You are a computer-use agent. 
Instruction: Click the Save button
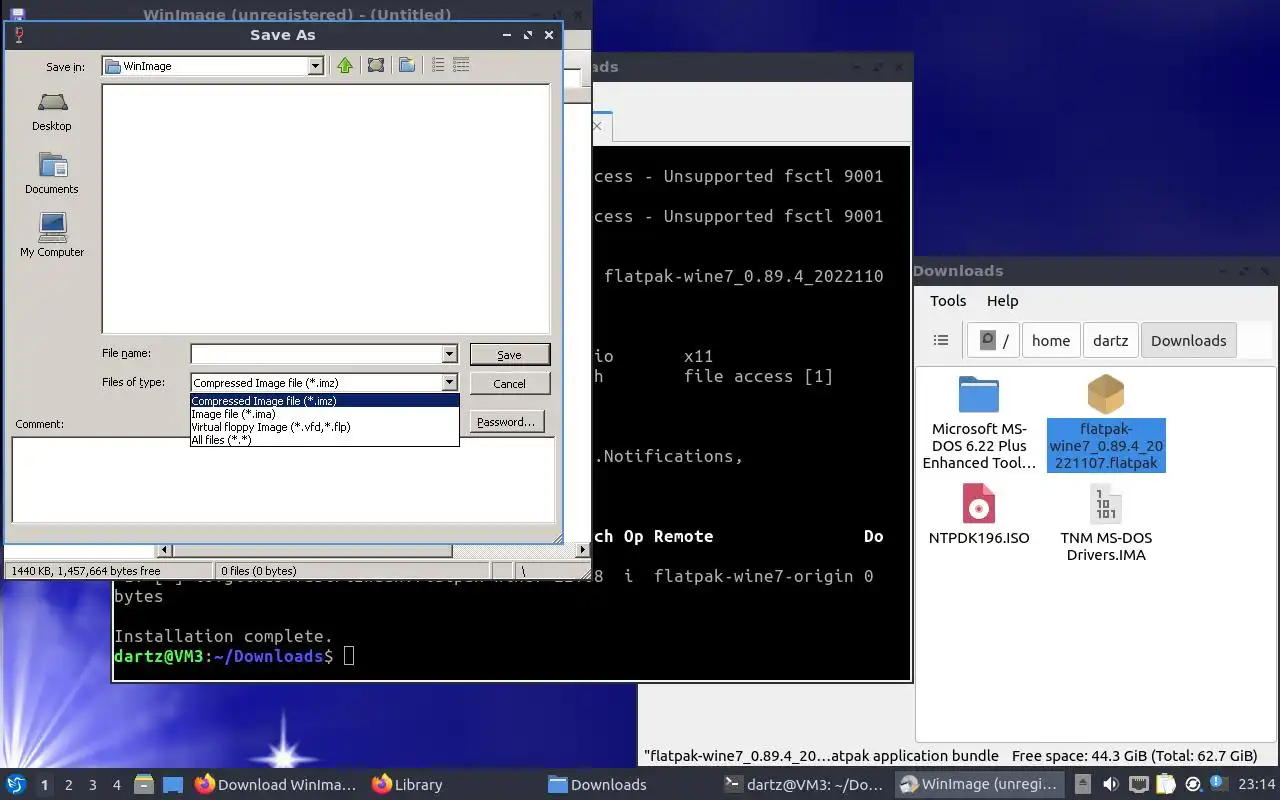tap(509, 355)
